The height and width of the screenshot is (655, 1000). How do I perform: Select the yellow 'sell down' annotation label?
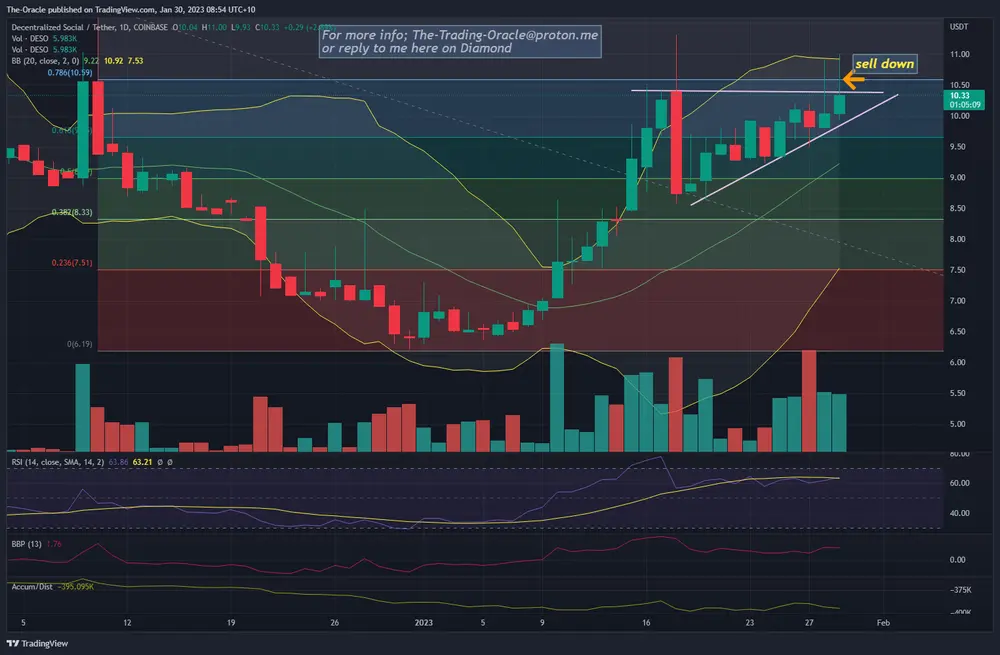884,64
